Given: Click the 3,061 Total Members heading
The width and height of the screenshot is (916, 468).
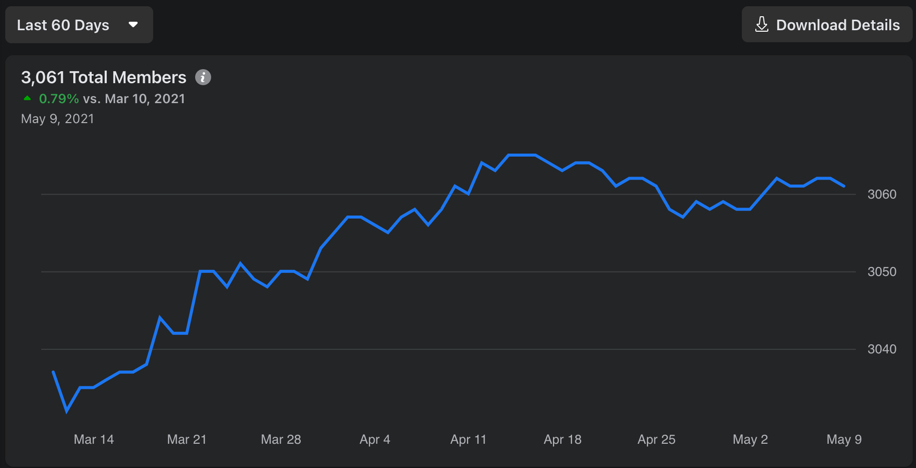Looking at the screenshot, I should [104, 77].
